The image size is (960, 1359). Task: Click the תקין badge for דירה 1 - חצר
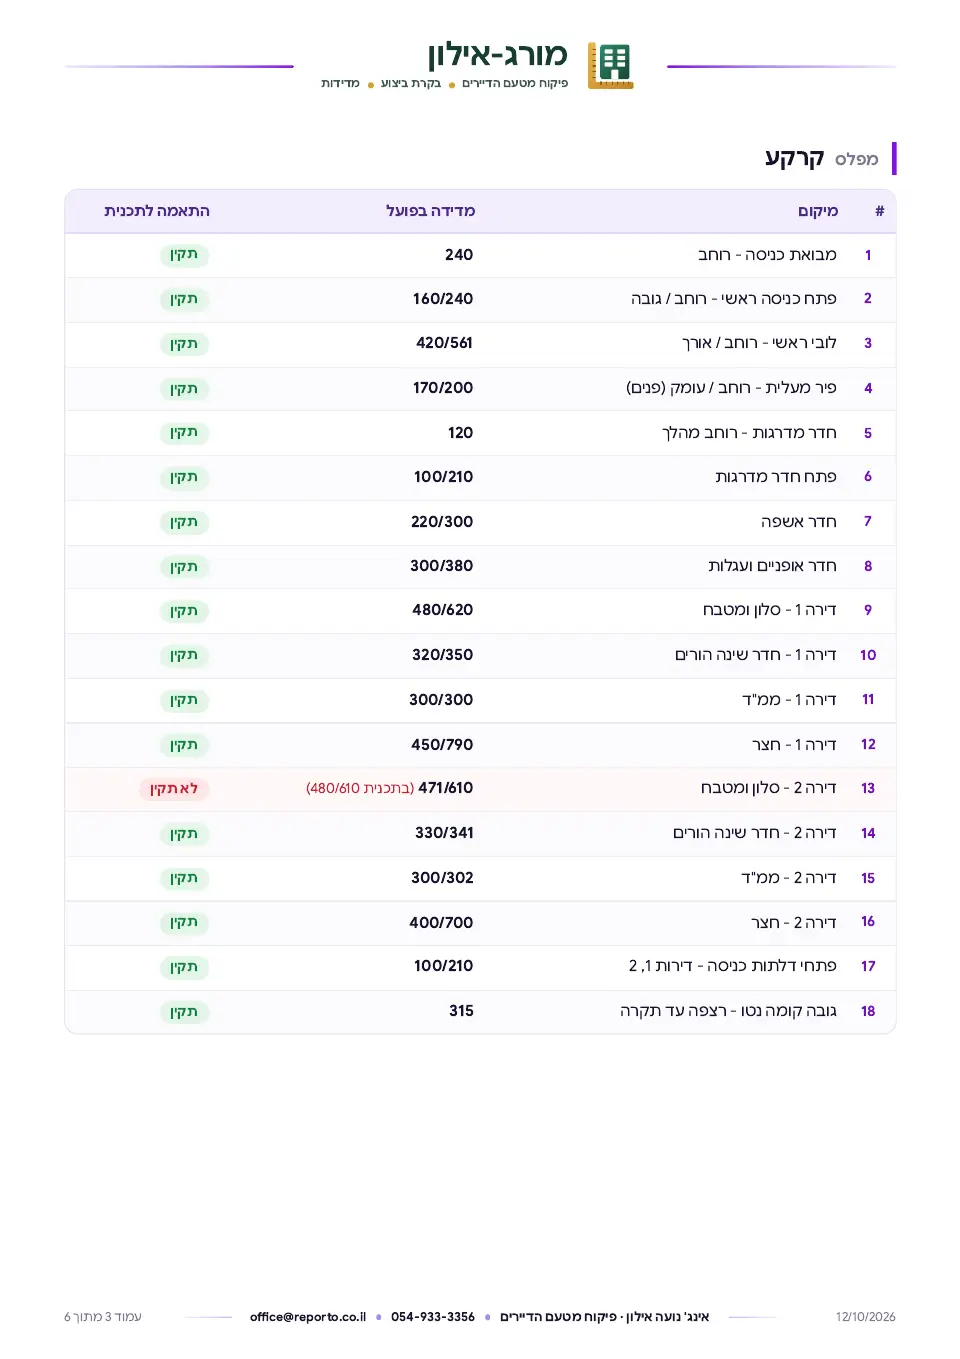pyautogui.click(x=184, y=745)
